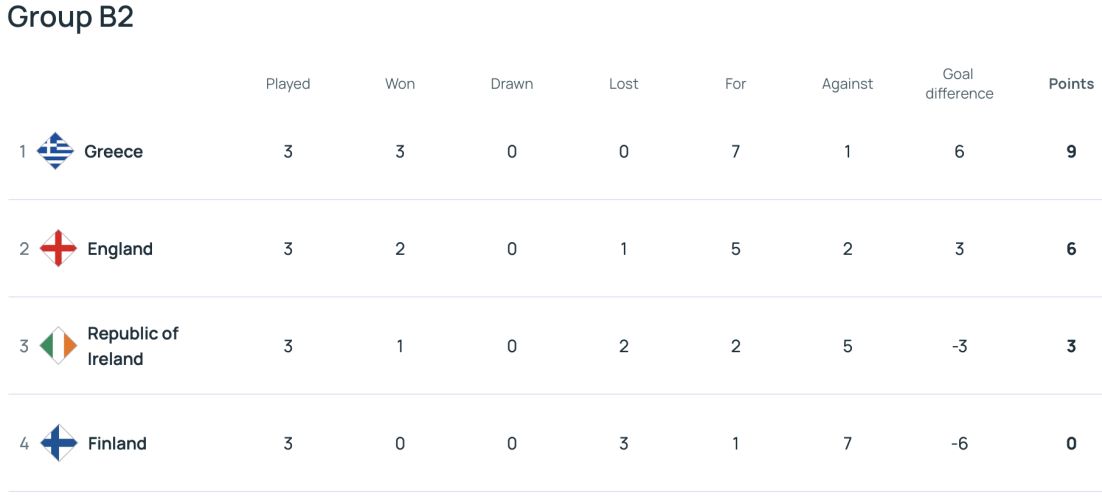Click the Finland flag icon

pyautogui.click(x=58, y=443)
